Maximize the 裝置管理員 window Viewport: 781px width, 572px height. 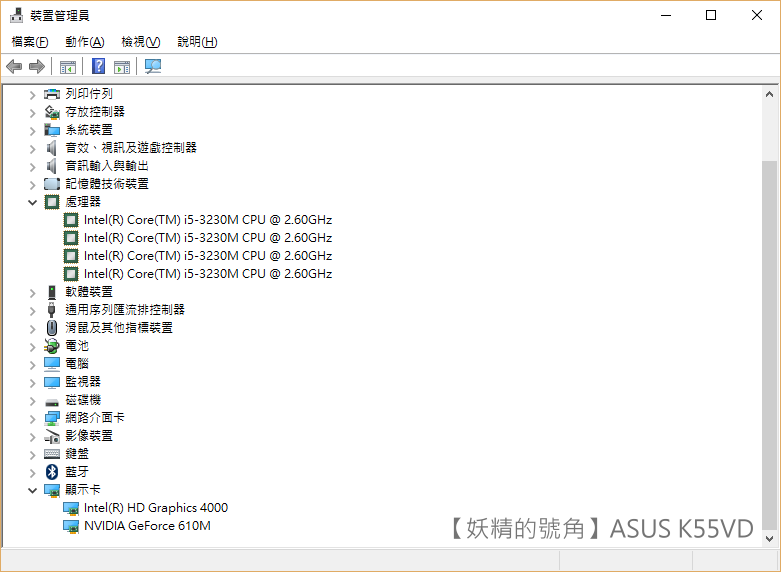pos(711,15)
